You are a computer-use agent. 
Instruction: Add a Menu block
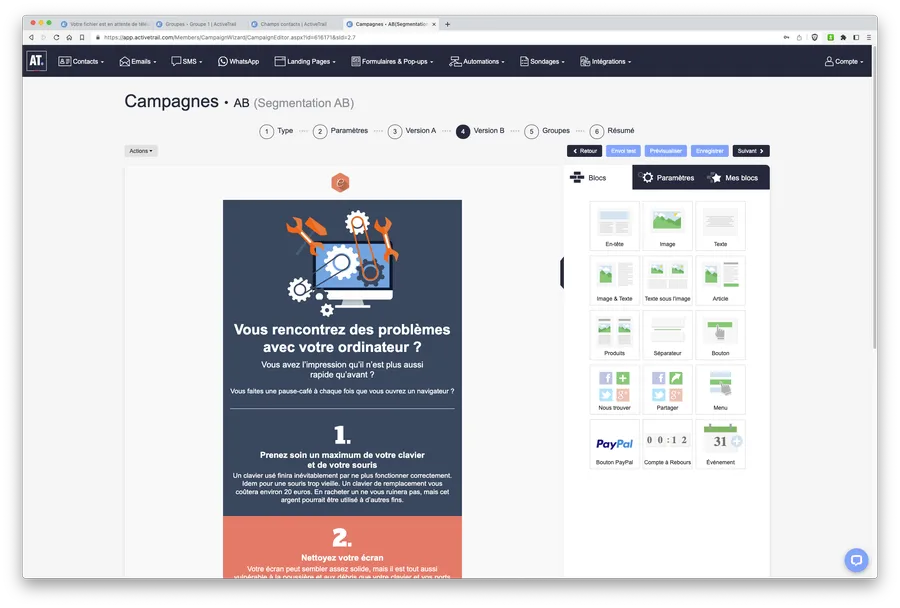coord(720,389)
